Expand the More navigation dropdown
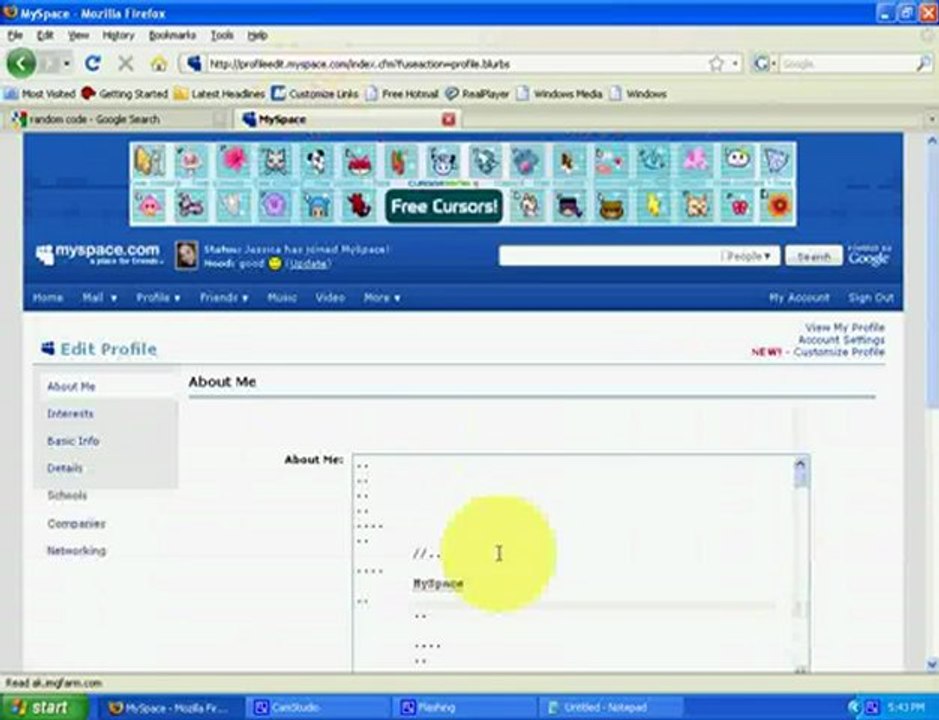The image size is (939, 720). [x=382, y=298]
